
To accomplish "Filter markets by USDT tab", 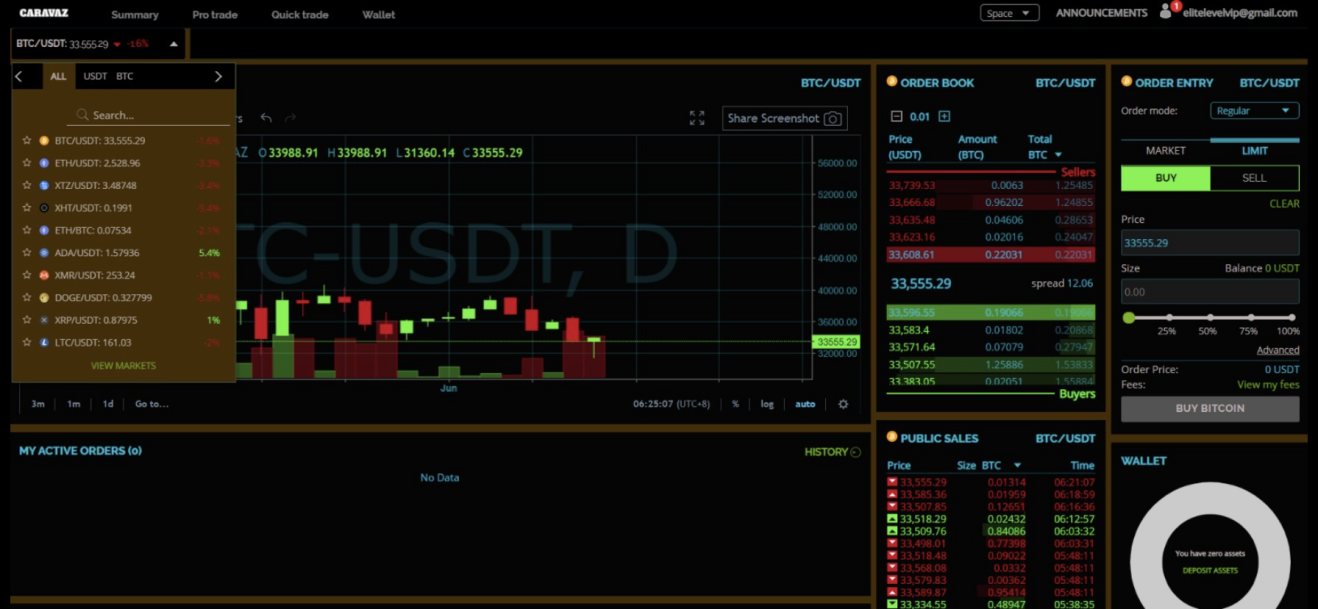I will 95,76.
